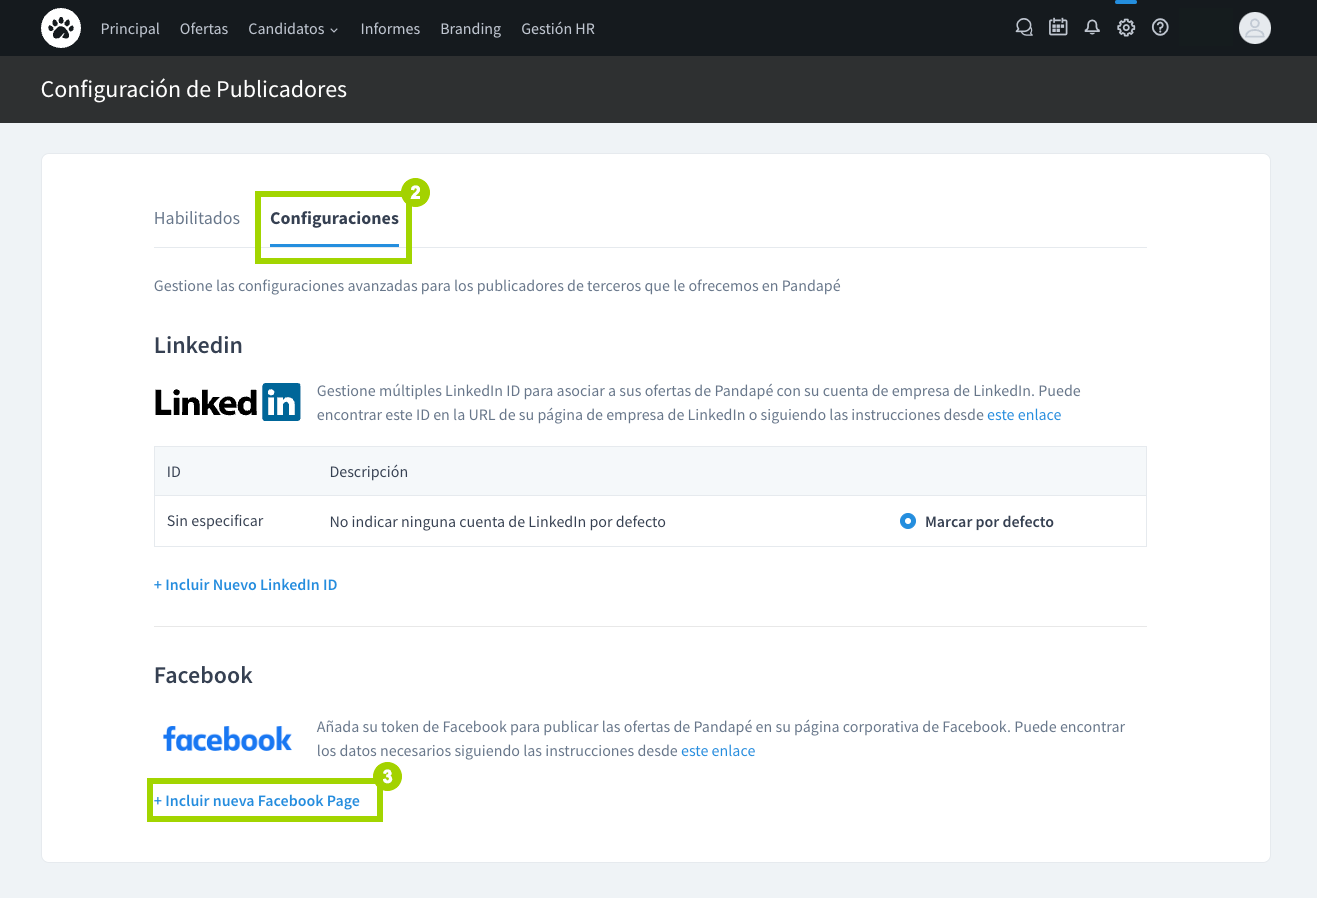Open este enlace in the LinkedIn instructions
The image size is (1317, 898).
1023,414
